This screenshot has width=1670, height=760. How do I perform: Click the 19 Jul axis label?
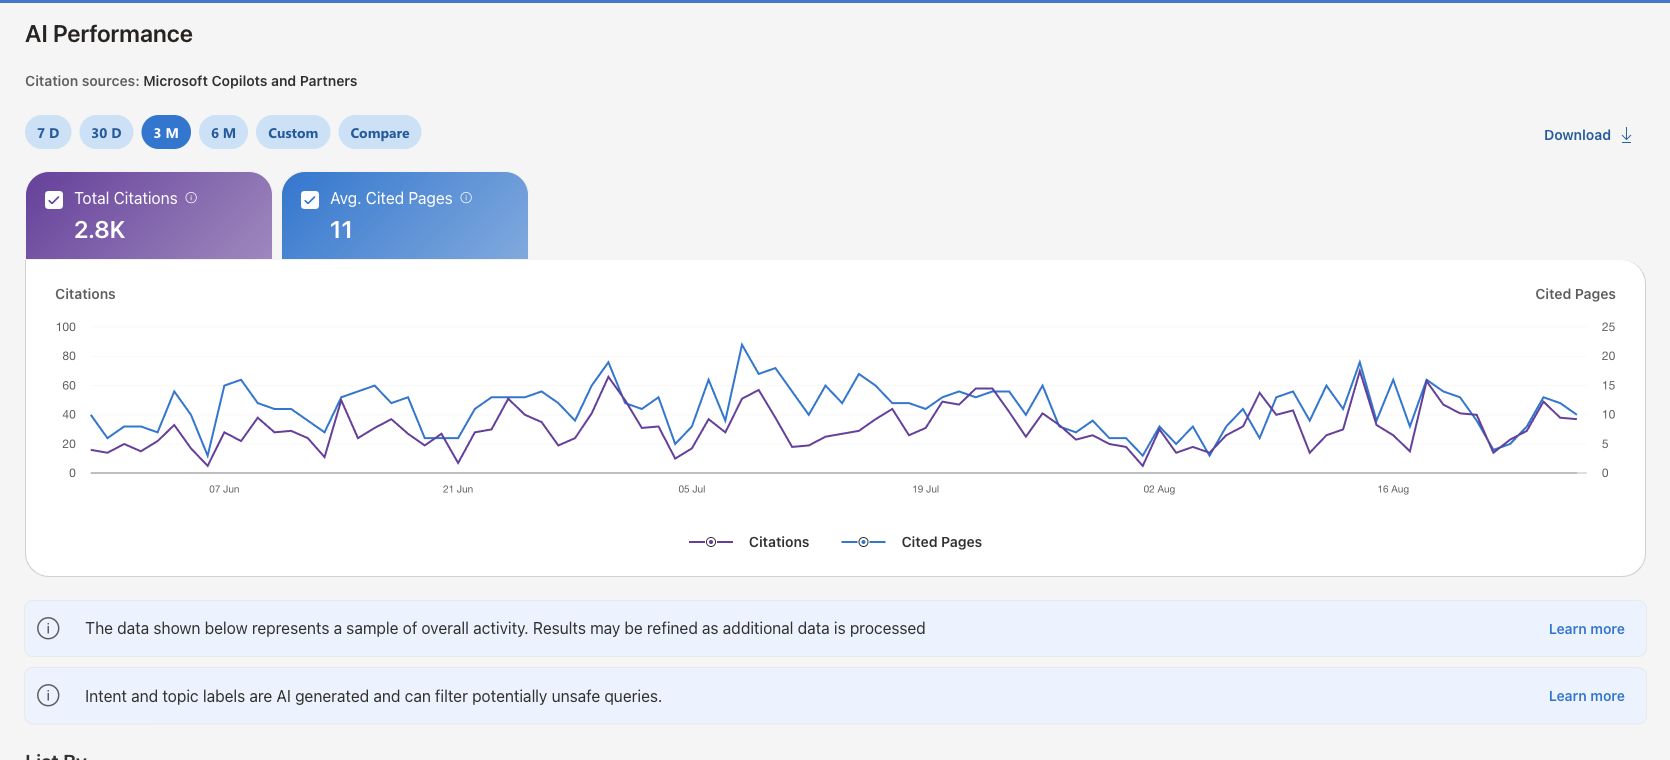(x=926, y=489)
